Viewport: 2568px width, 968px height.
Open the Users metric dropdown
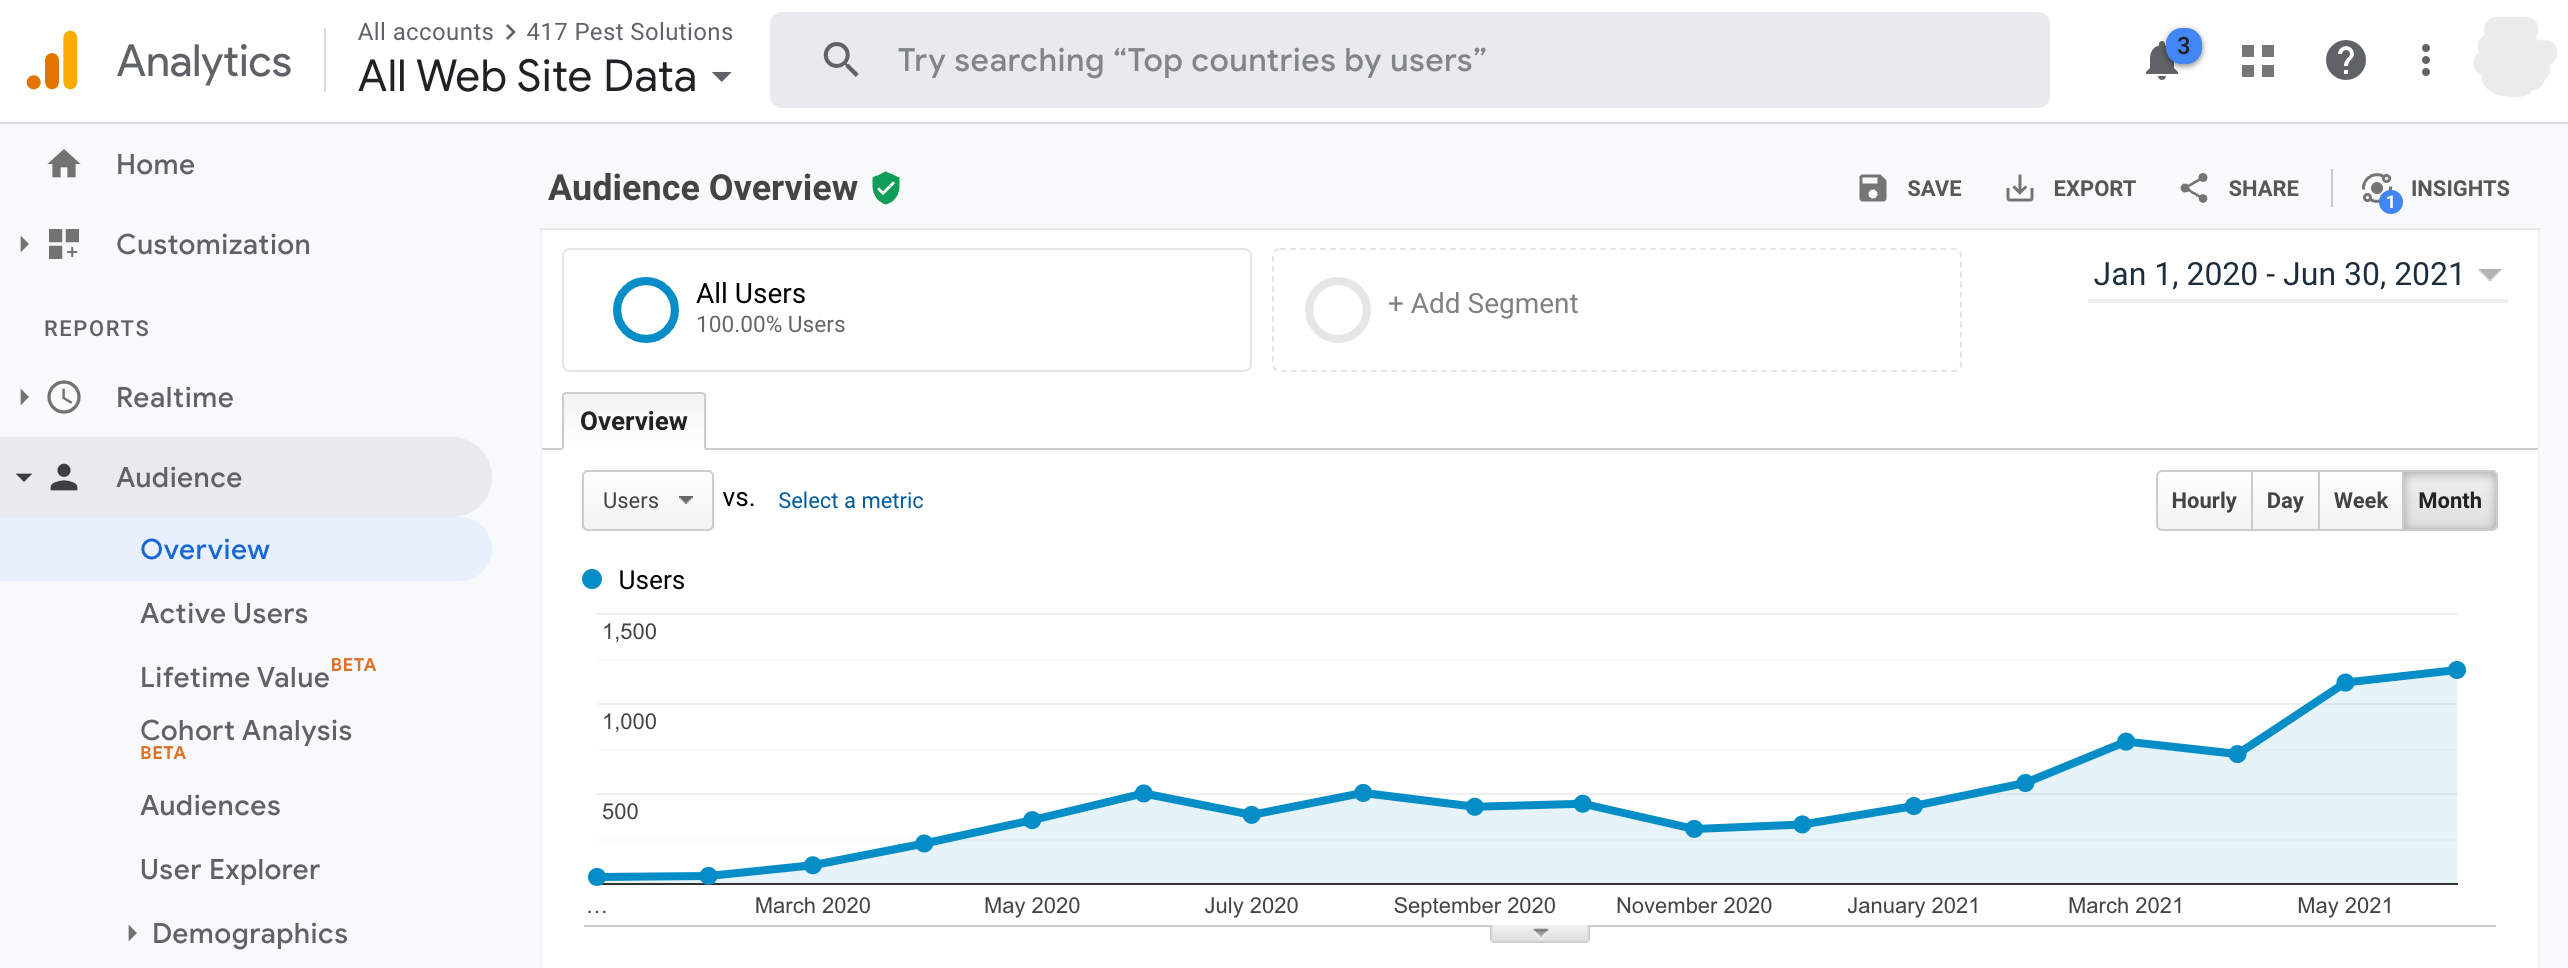(647, 500)
